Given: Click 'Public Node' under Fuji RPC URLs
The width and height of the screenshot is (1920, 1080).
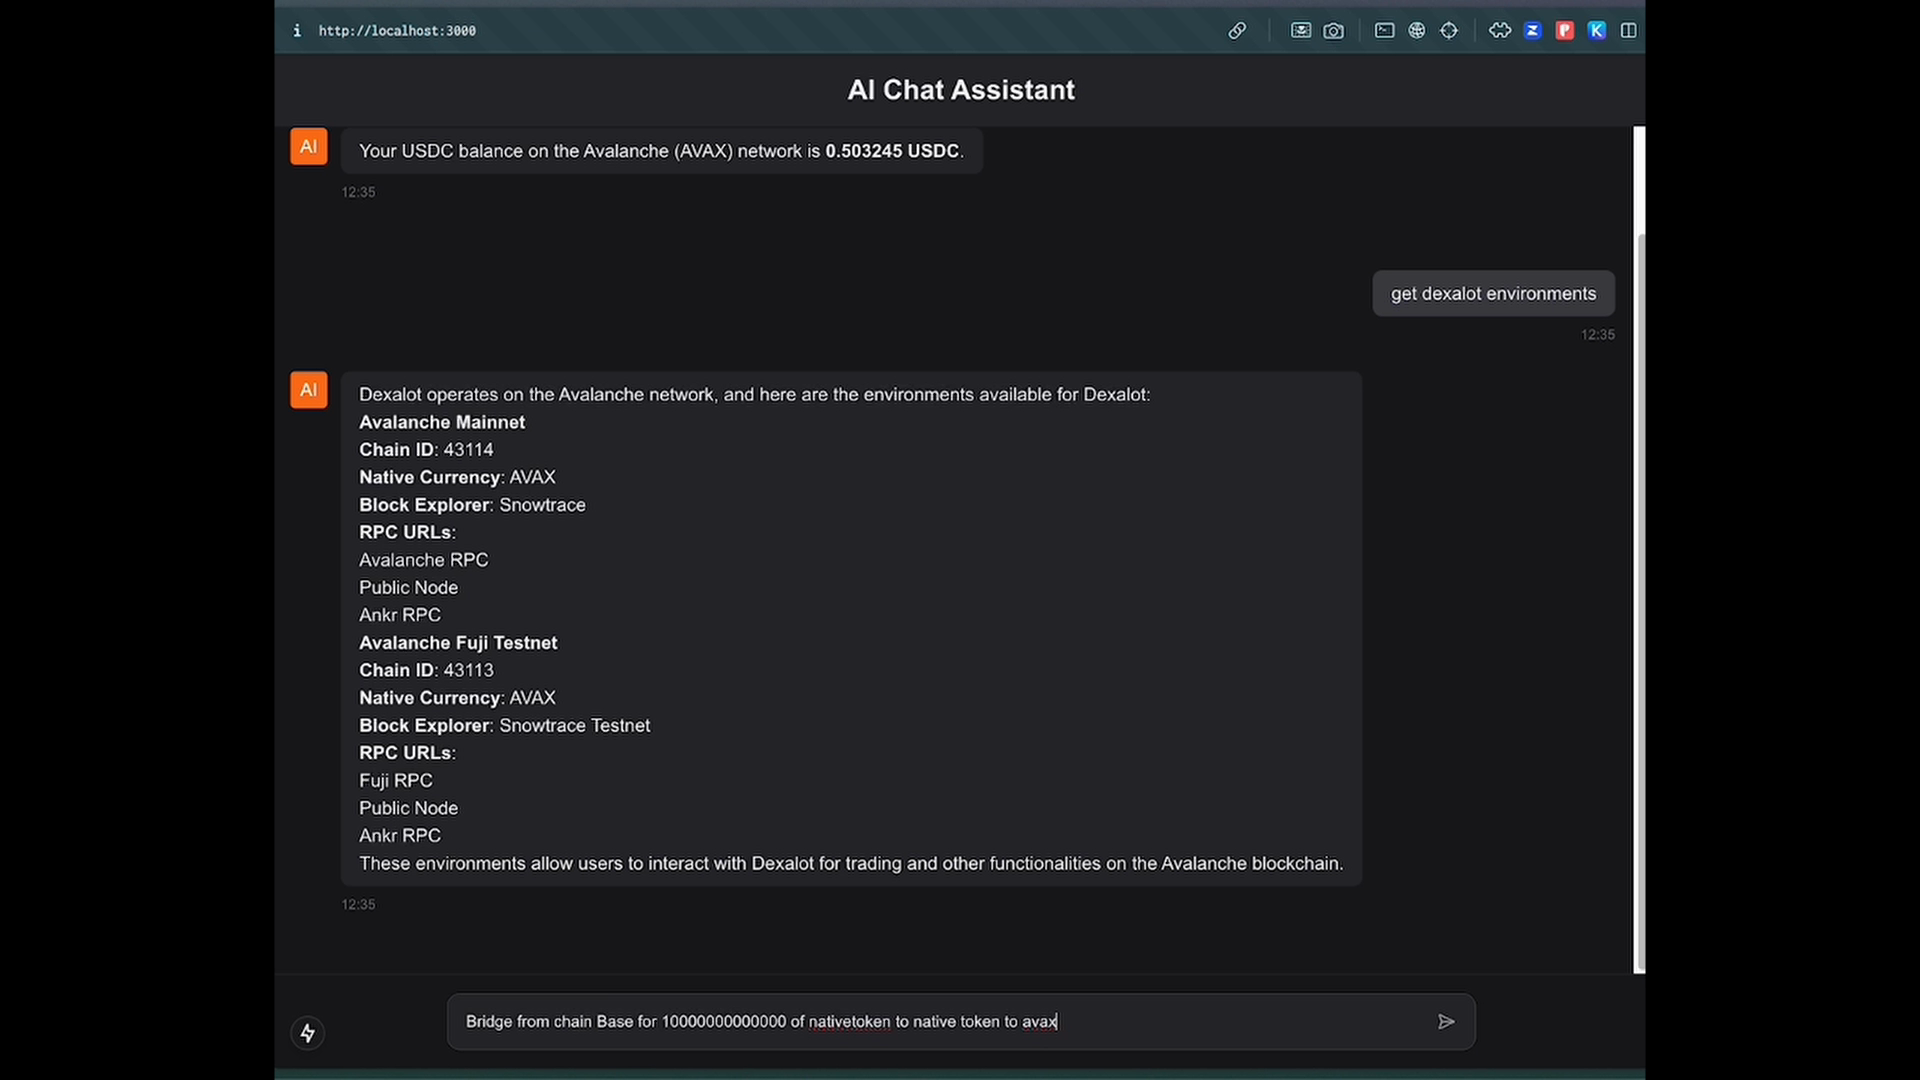Looking at the screenshot, I should point(408,808).
